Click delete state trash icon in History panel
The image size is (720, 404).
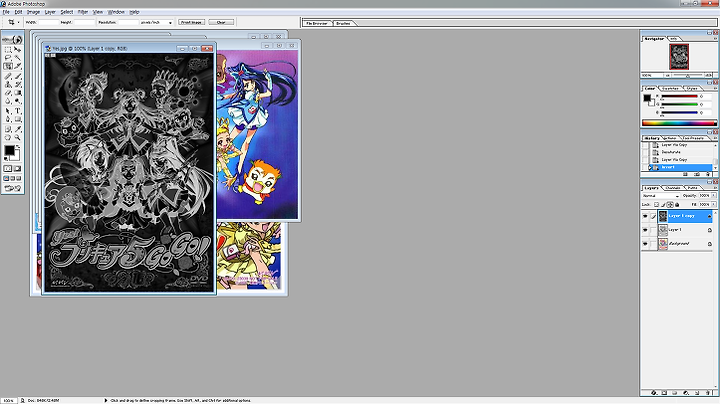(x=708, y=174)
